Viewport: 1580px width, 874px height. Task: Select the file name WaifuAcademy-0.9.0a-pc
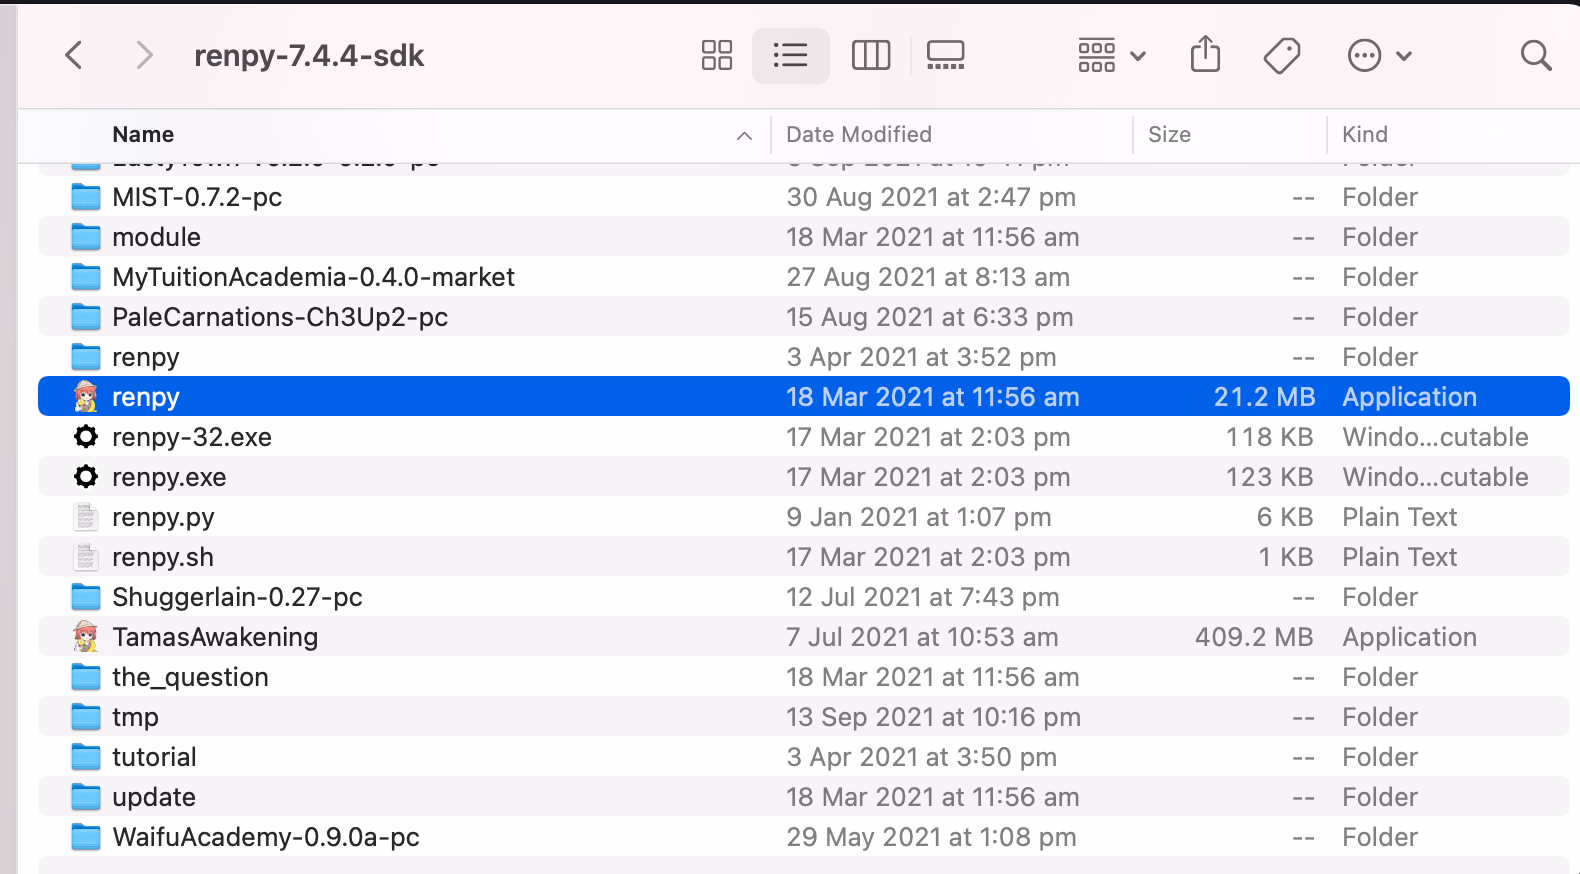(x=266, y=837)
